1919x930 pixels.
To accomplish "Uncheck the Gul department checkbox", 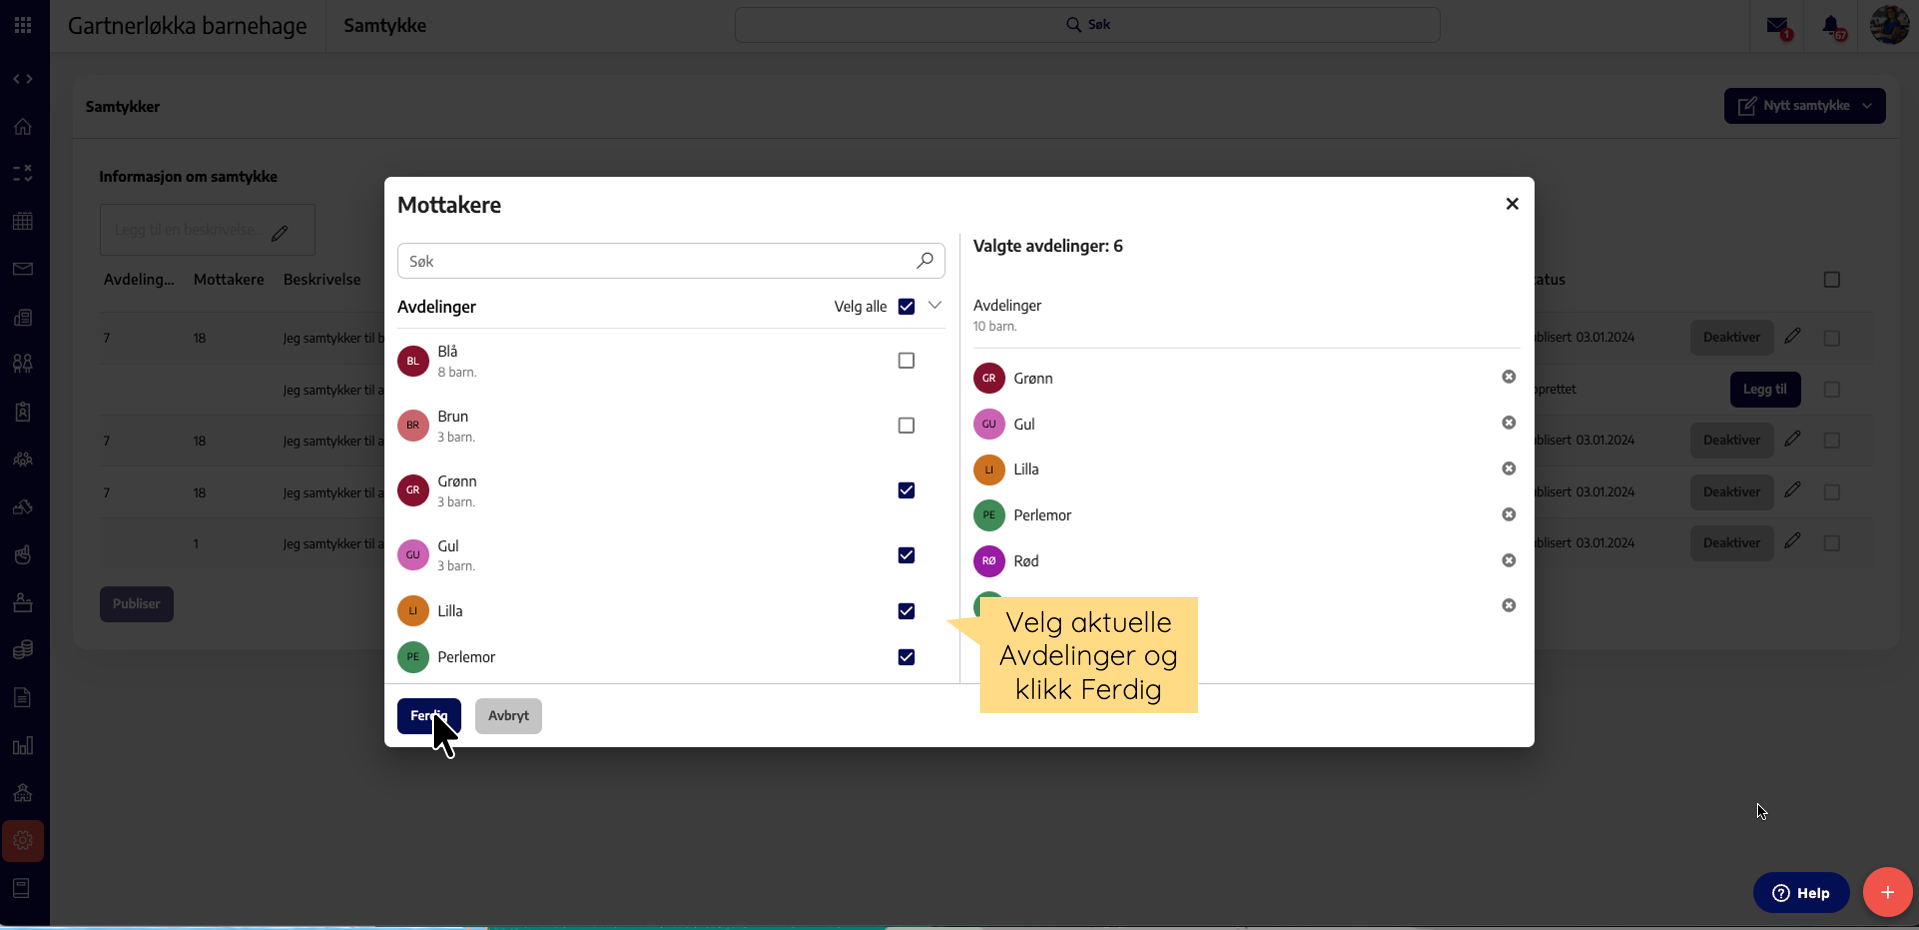I will [x=906, y=556].
